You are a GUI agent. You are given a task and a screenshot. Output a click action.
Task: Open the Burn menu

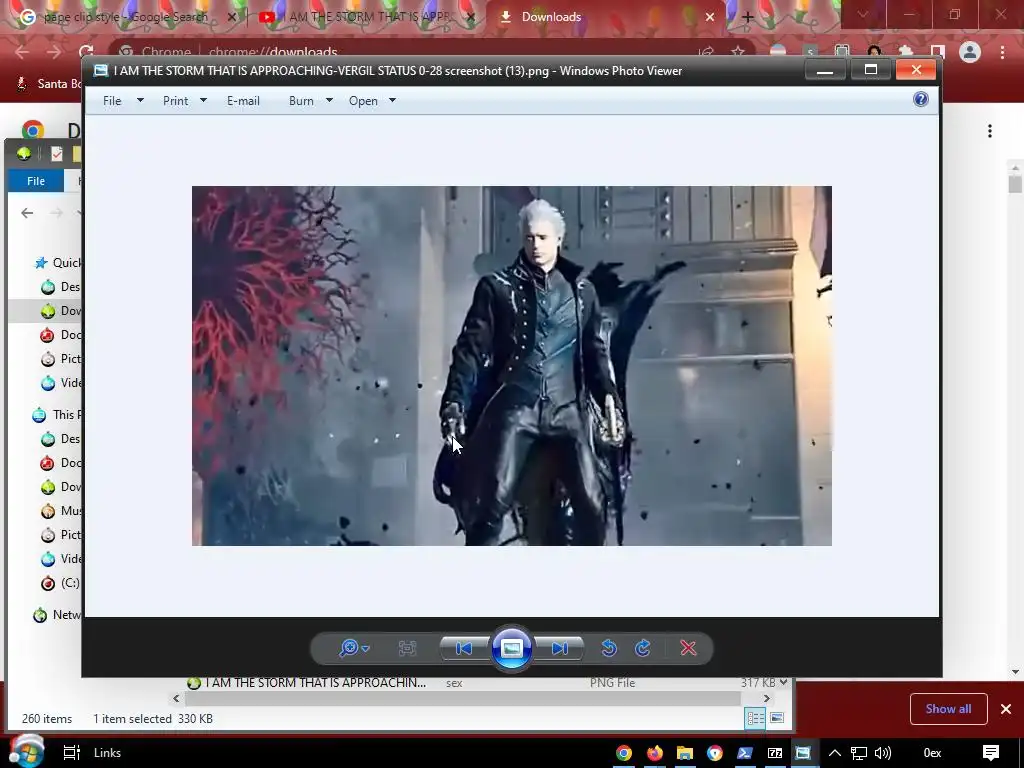[x=301, y=101]
